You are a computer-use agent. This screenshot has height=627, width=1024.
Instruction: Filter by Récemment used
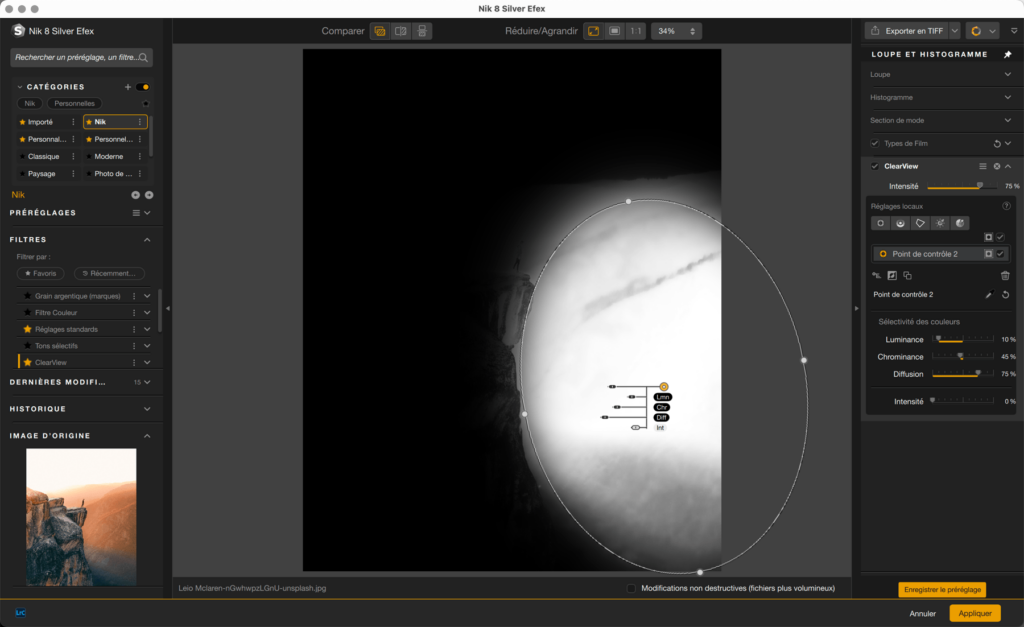point(109,274)
